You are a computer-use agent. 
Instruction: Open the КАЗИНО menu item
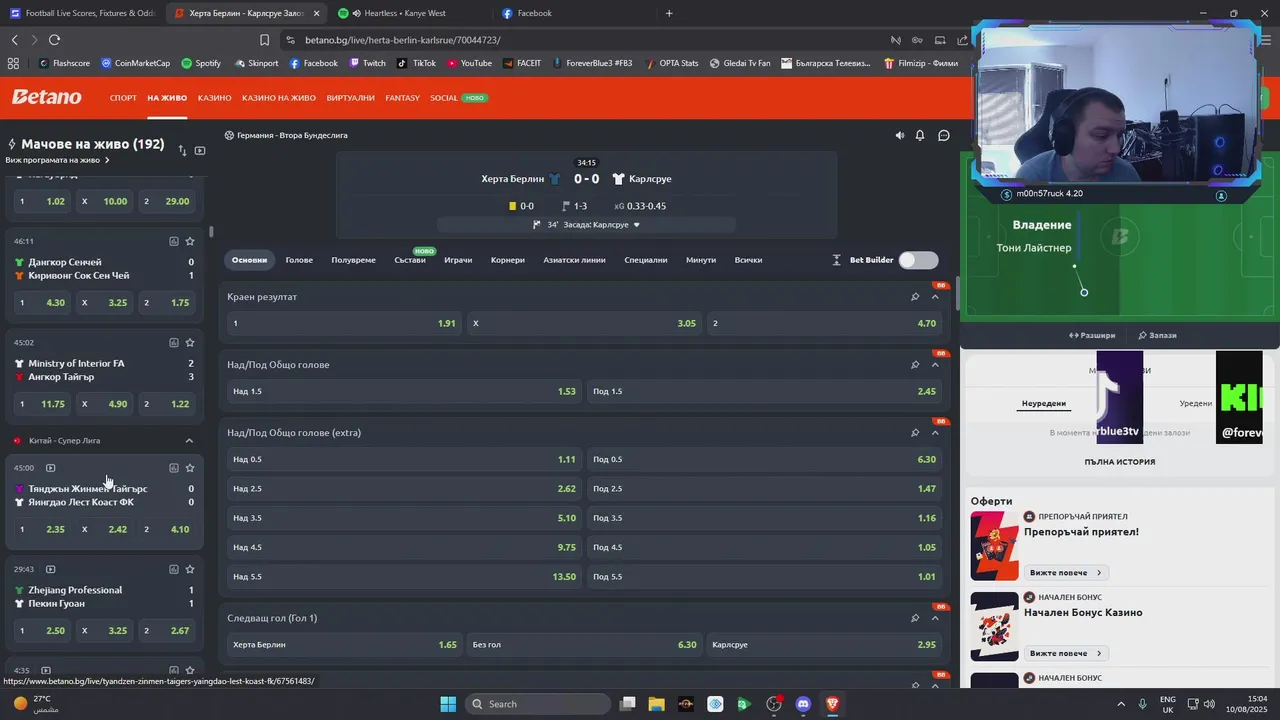pyautogui.click(x=215, y=98)
